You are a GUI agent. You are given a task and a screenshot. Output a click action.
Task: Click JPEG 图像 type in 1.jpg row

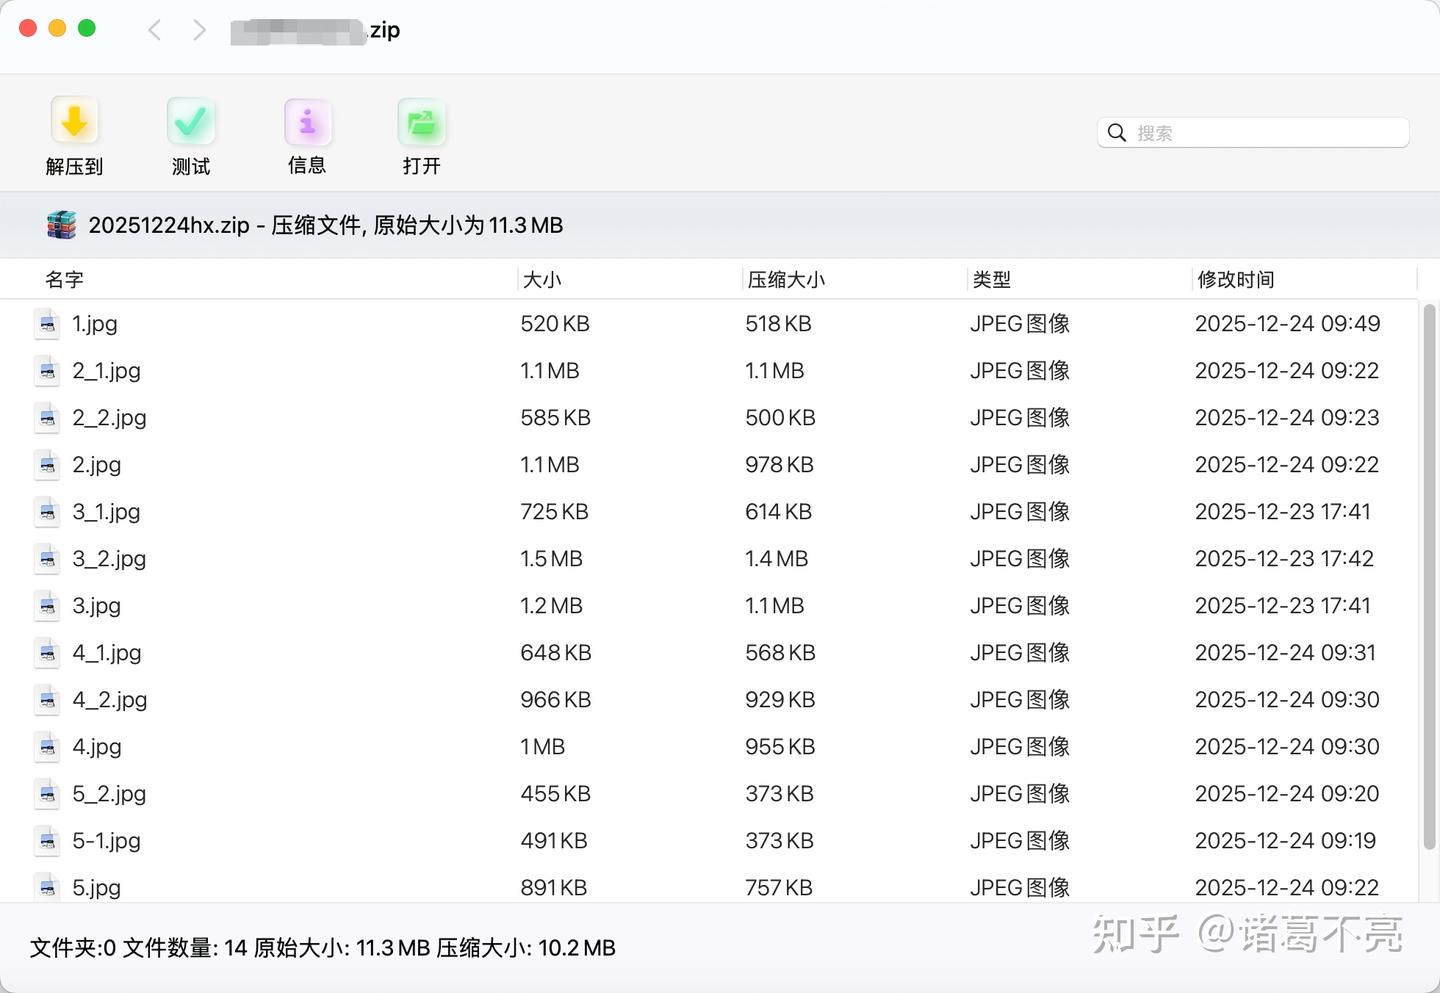pos(1020,324)
